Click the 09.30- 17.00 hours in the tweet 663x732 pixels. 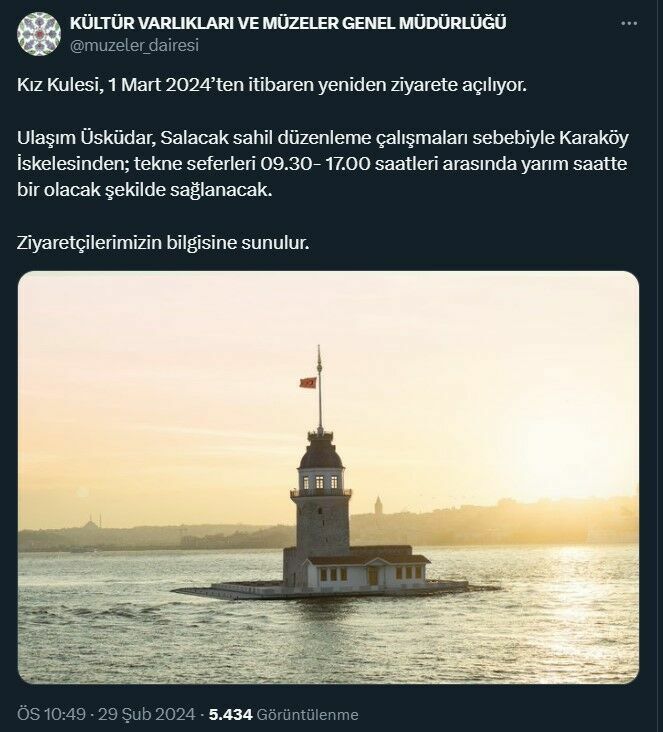click(x=315, y=164)
